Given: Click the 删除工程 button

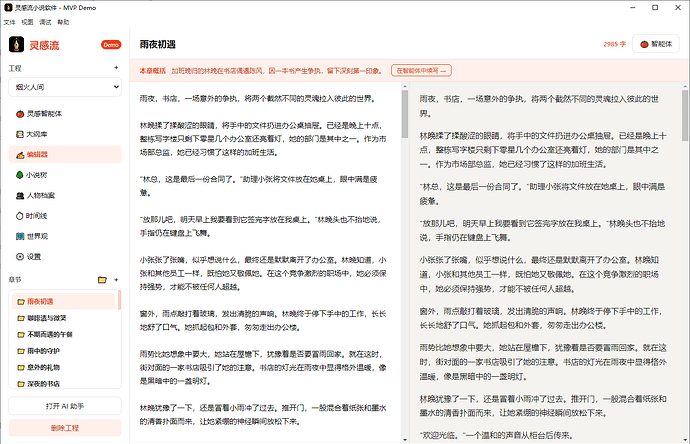Looking at the screenshot, I should [x=65, y=428].
